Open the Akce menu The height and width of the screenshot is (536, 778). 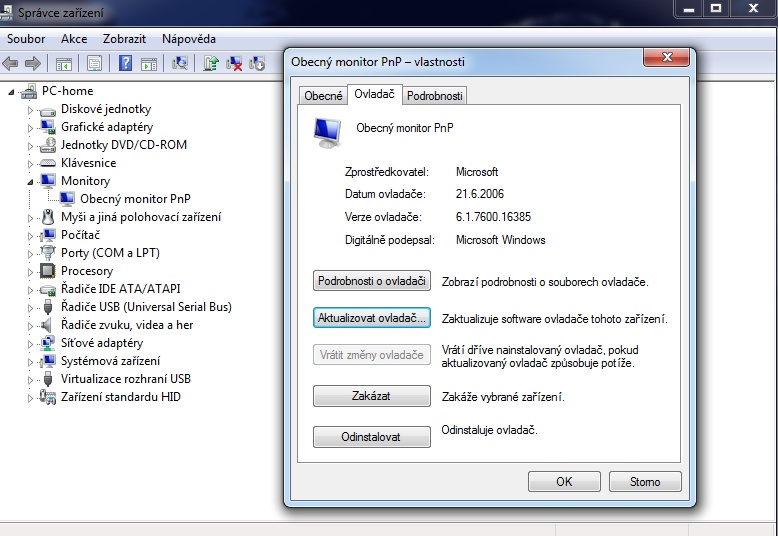(74, 39)
